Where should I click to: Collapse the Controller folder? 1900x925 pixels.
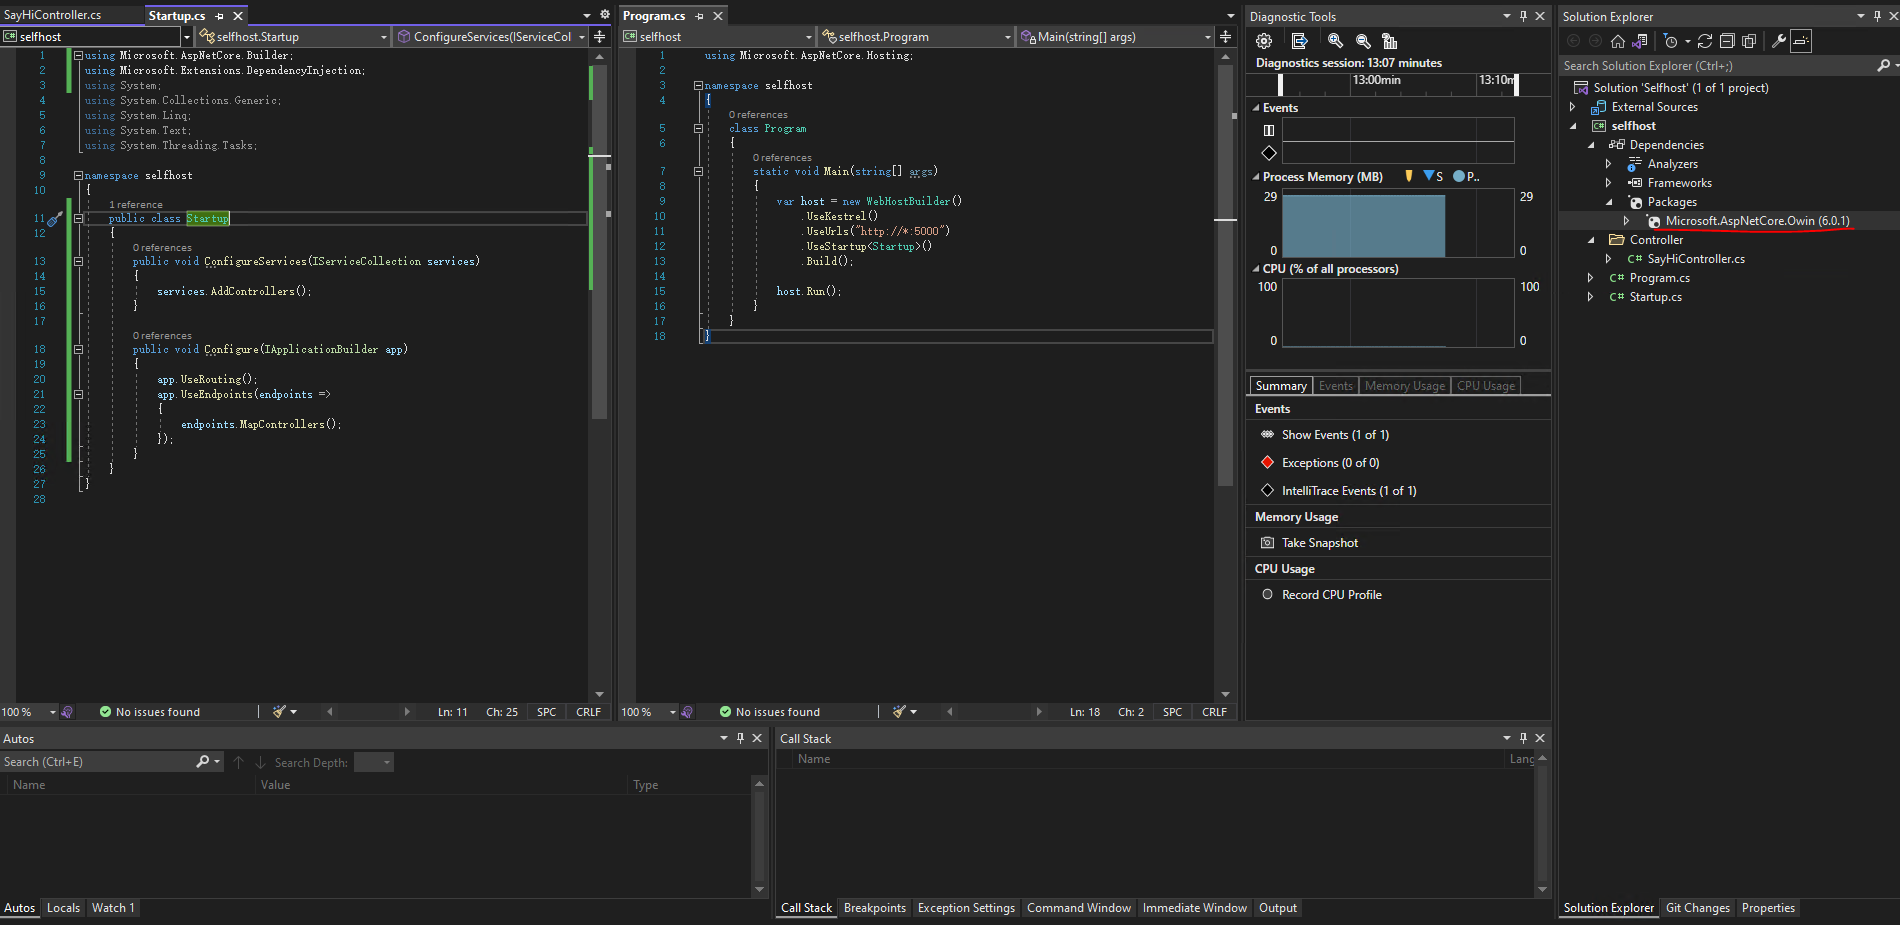tap(1591, 240)
